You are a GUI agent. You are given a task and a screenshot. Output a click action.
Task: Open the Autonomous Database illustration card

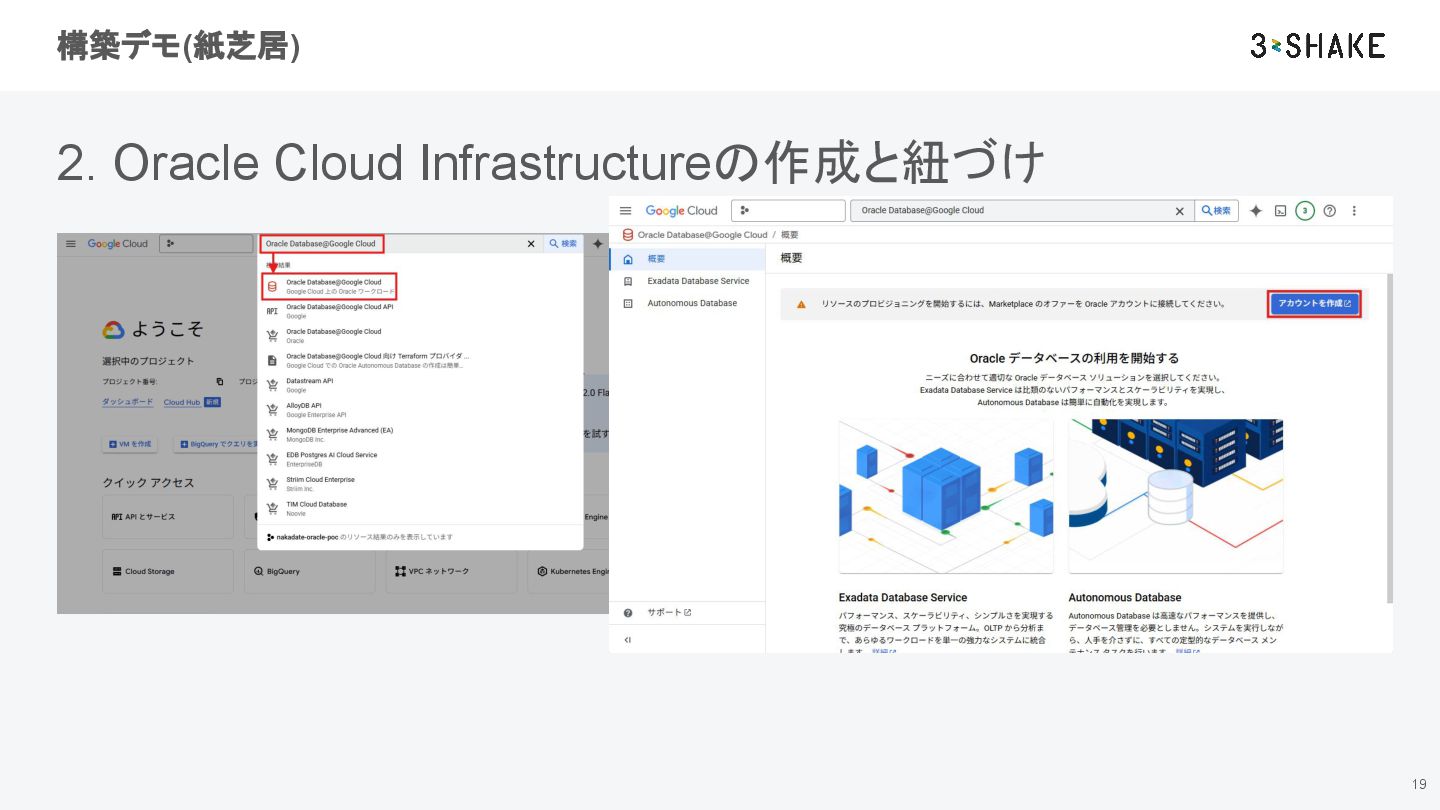pyautogui.click(x=1175, y=496)
